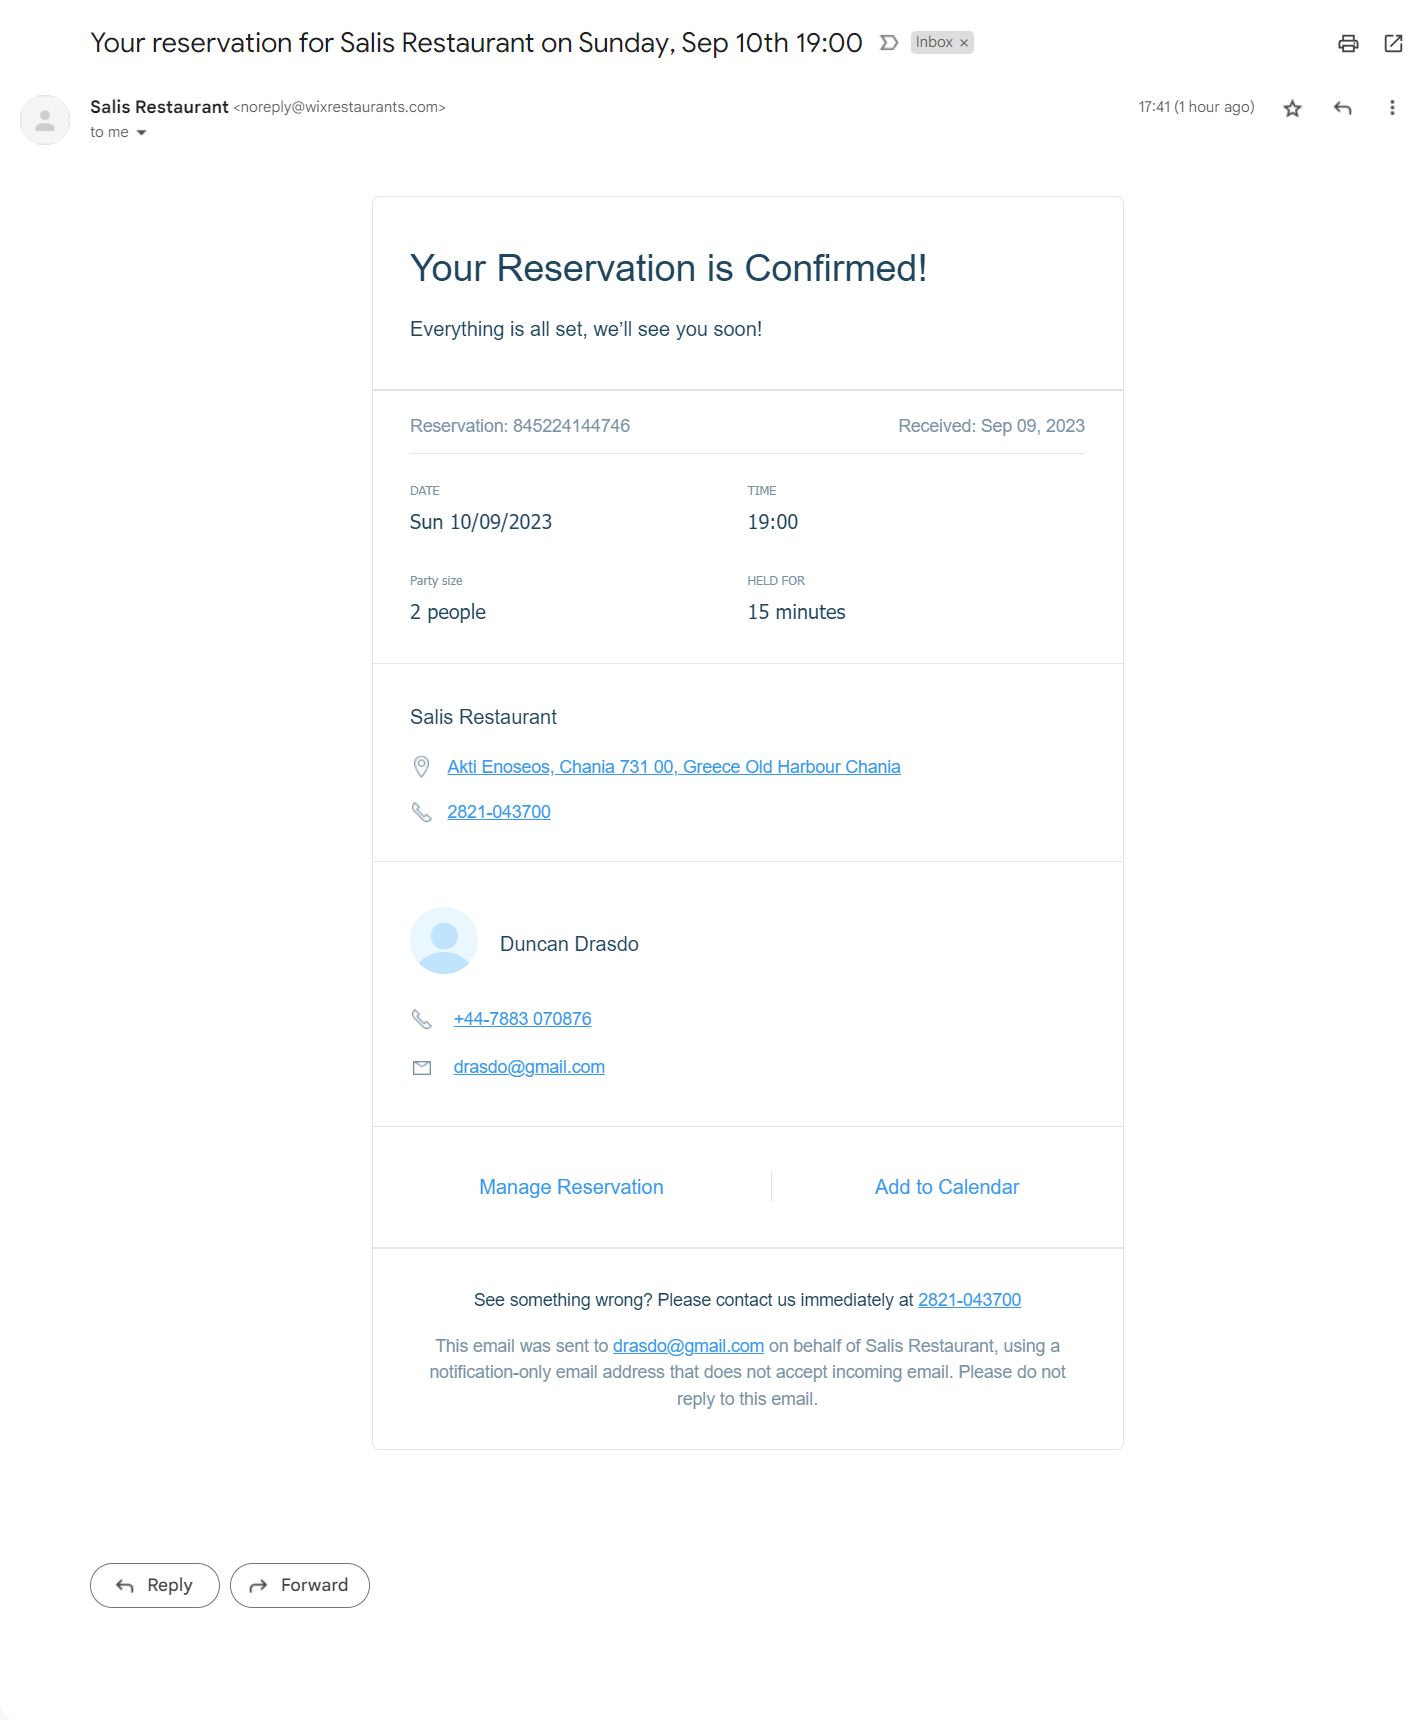Click the drasdo@gmail.com contact email link
The height and width of the screenshot is (1720, 1425).
528,1067
